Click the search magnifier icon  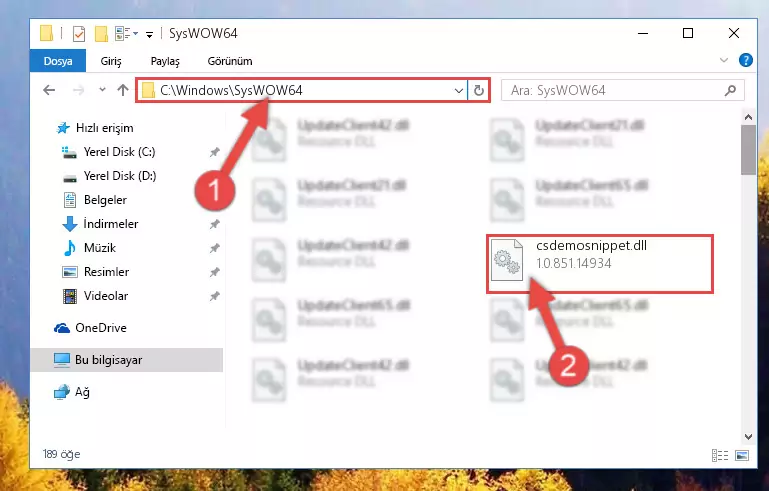click(730, 90)
